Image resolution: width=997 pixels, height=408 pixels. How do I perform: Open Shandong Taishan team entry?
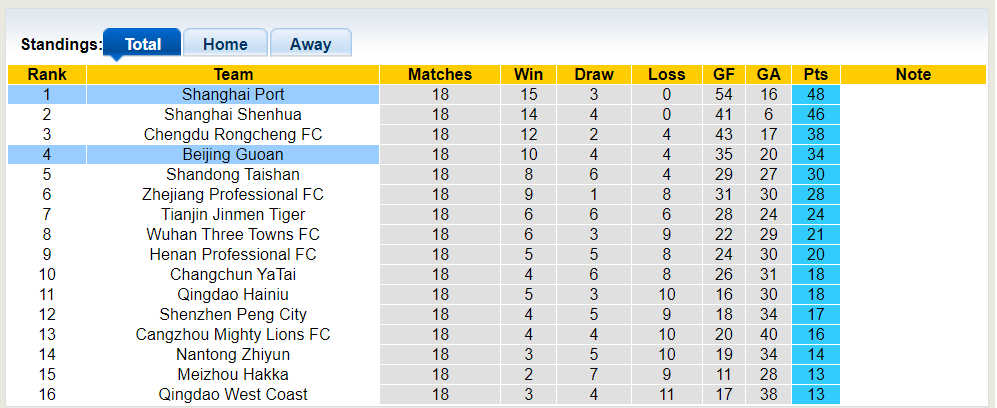tap(233, 174)
